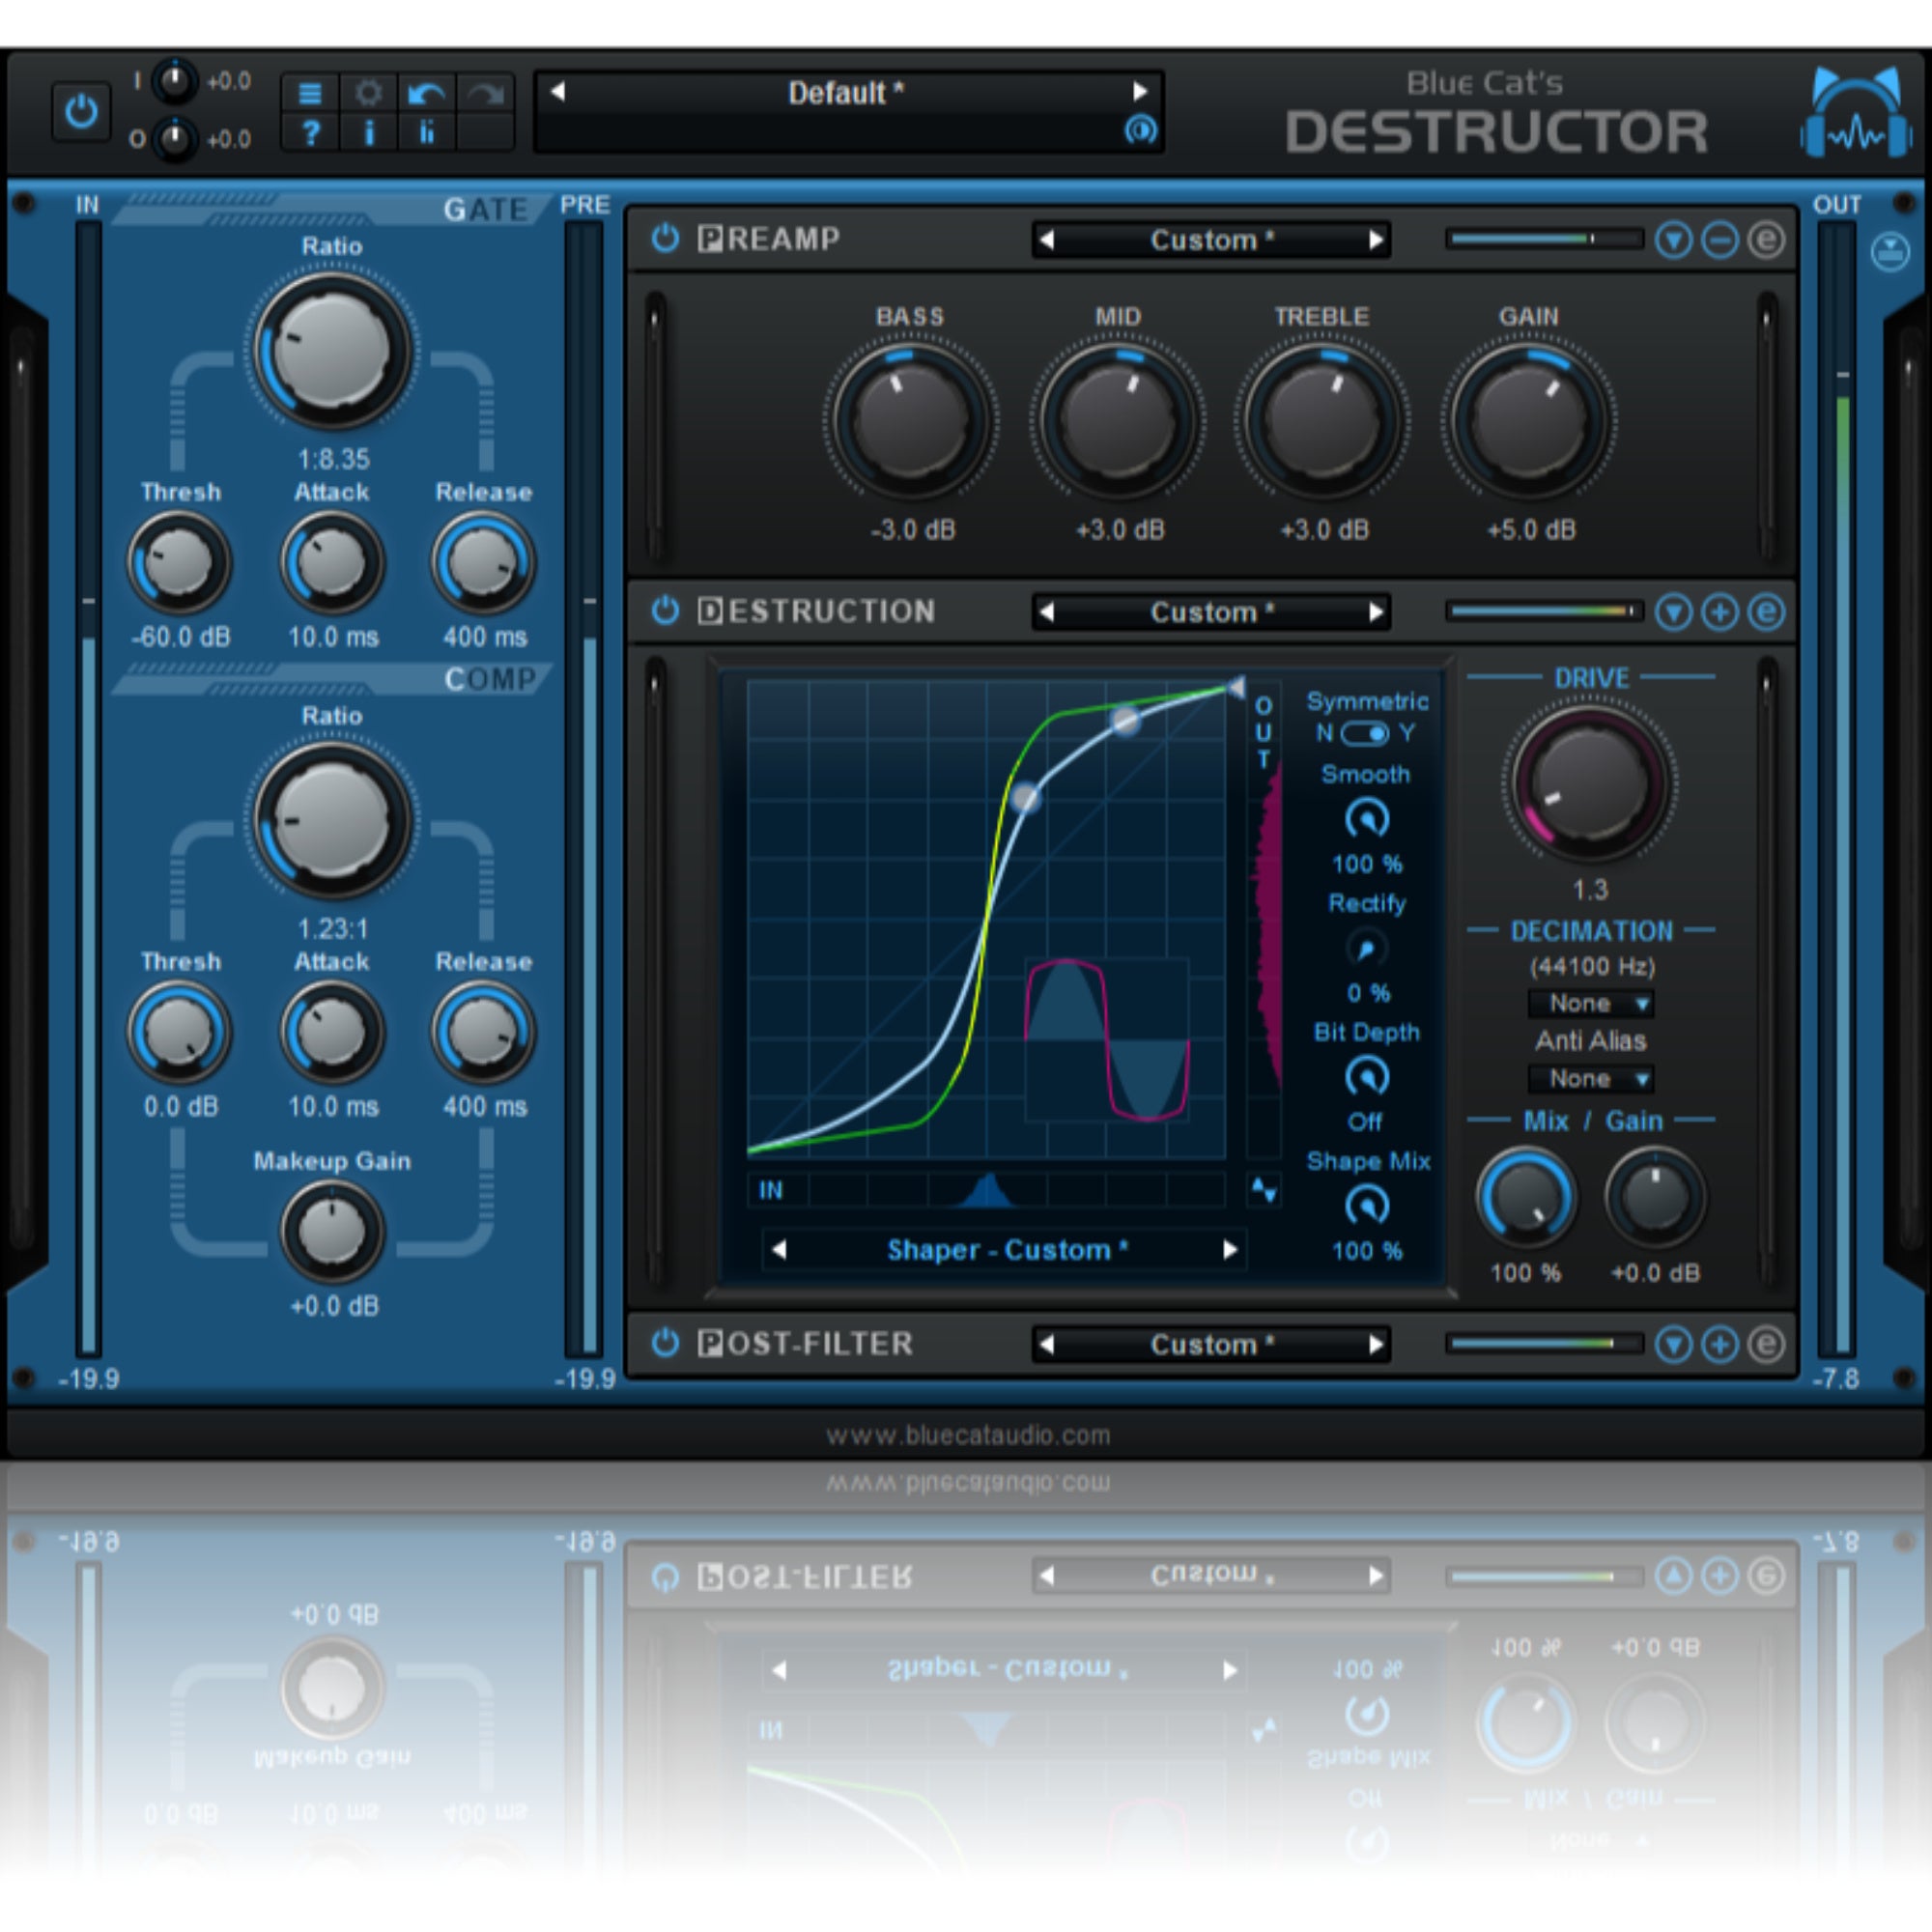Click the Preamp section 'e' edit icon

1767,240
